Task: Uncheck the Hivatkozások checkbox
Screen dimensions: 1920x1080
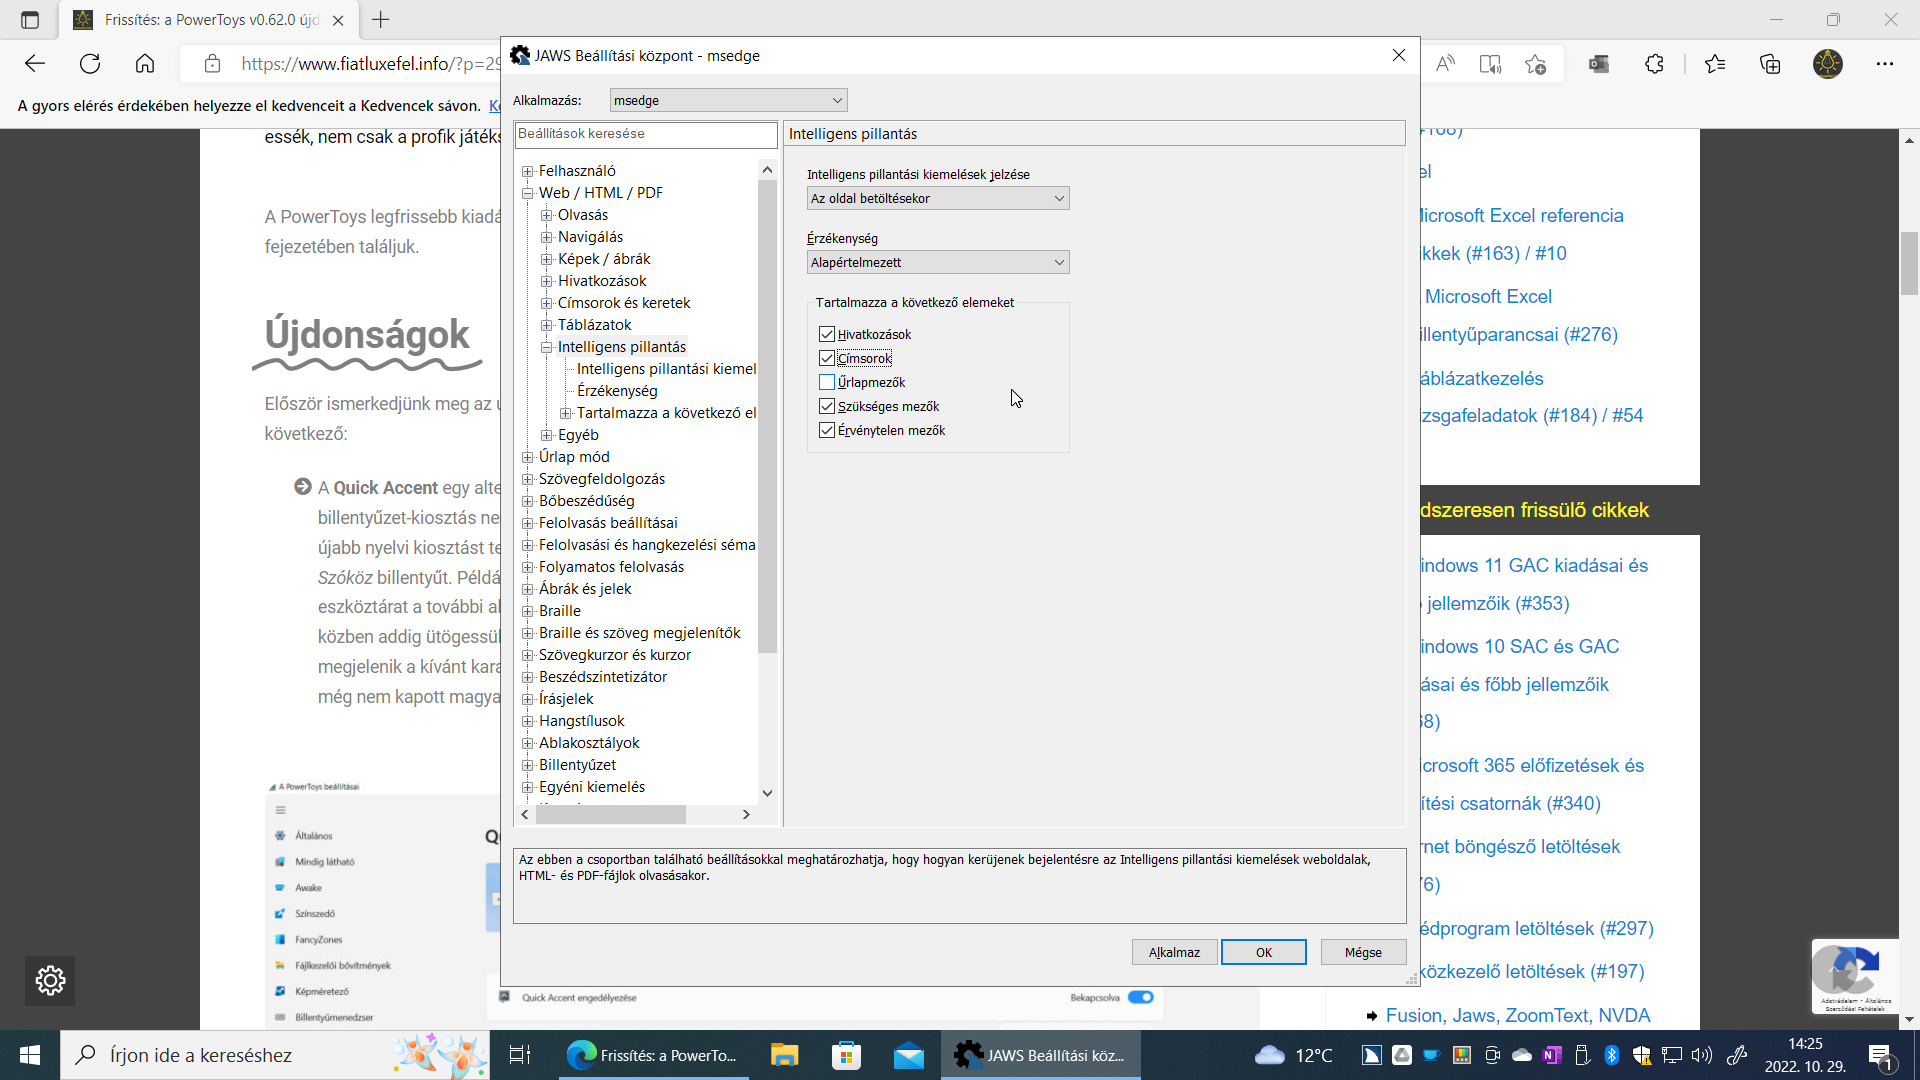Action: [x=827, y=334]
